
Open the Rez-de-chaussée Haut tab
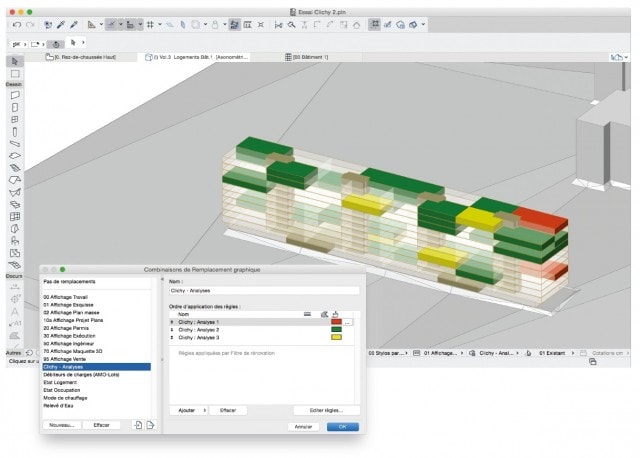click(90, 57)
